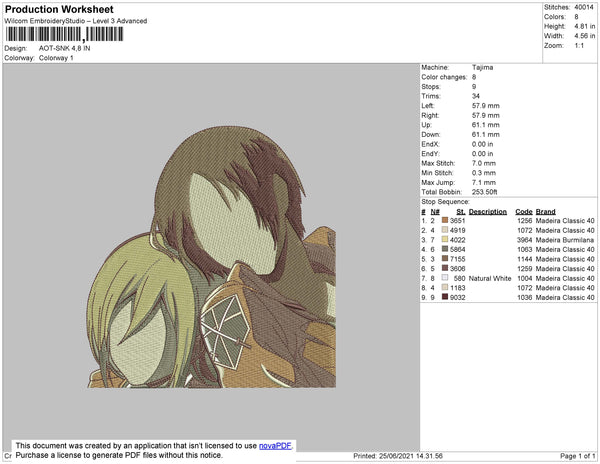Click the 'Production Worksheet' title

click(59, 10)
